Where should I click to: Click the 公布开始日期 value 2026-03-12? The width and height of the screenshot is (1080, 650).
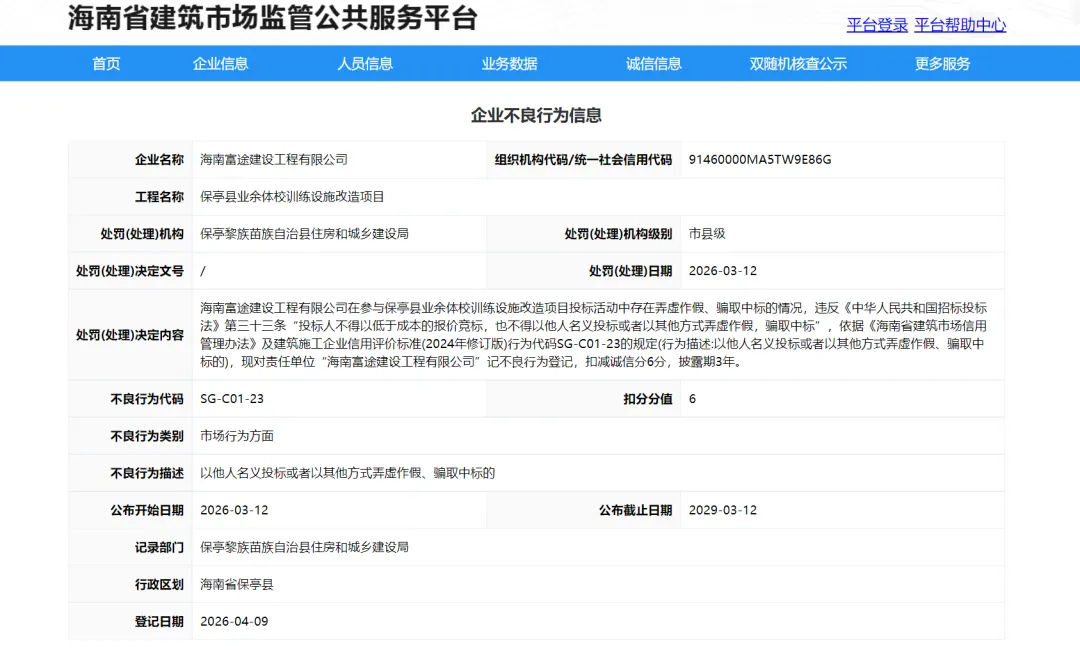click(234, 510)
